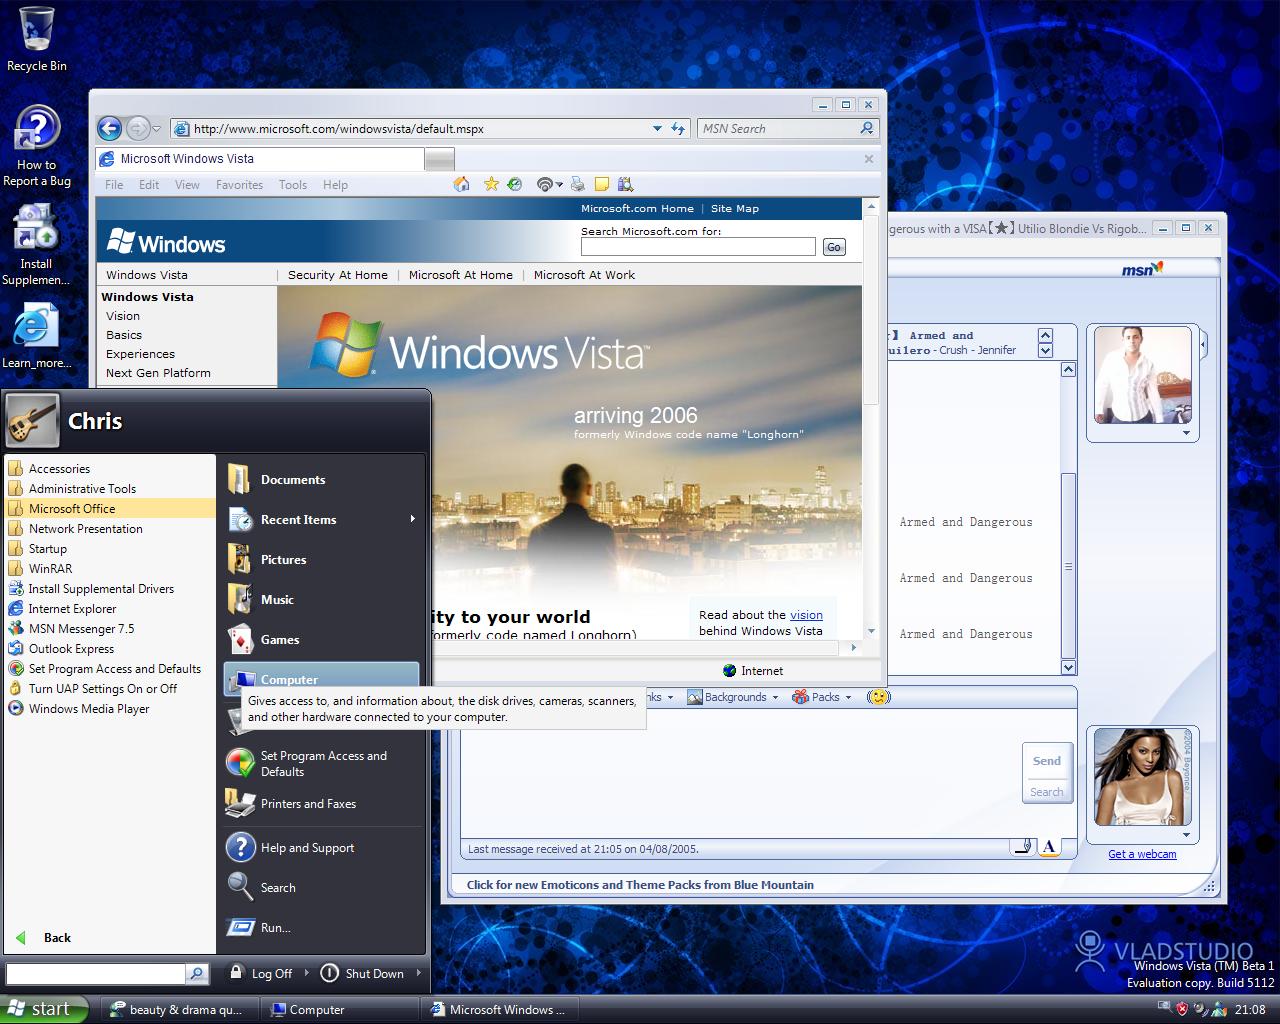Viewport: 1280px width, 1024px height.
Task: Click the Refresh icon beside address bar
Action: 679,128
